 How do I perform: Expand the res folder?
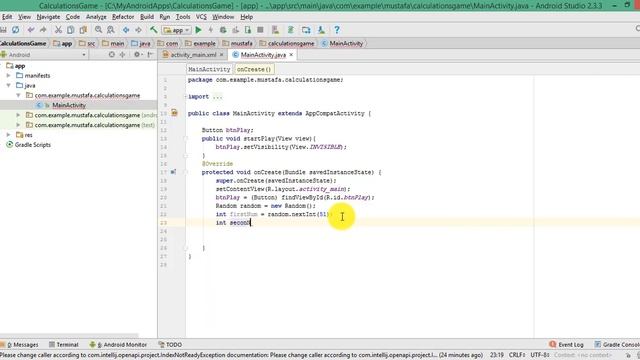tap(8, 135)
